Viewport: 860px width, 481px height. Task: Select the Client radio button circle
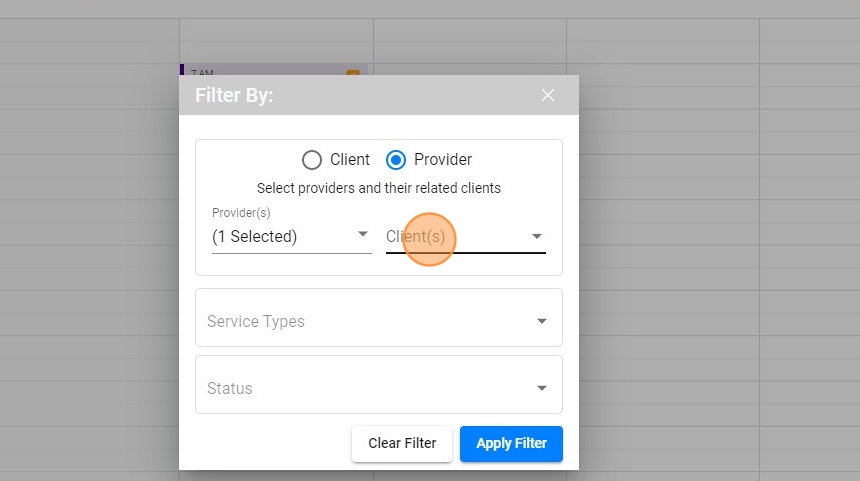(x=312, y=160)
